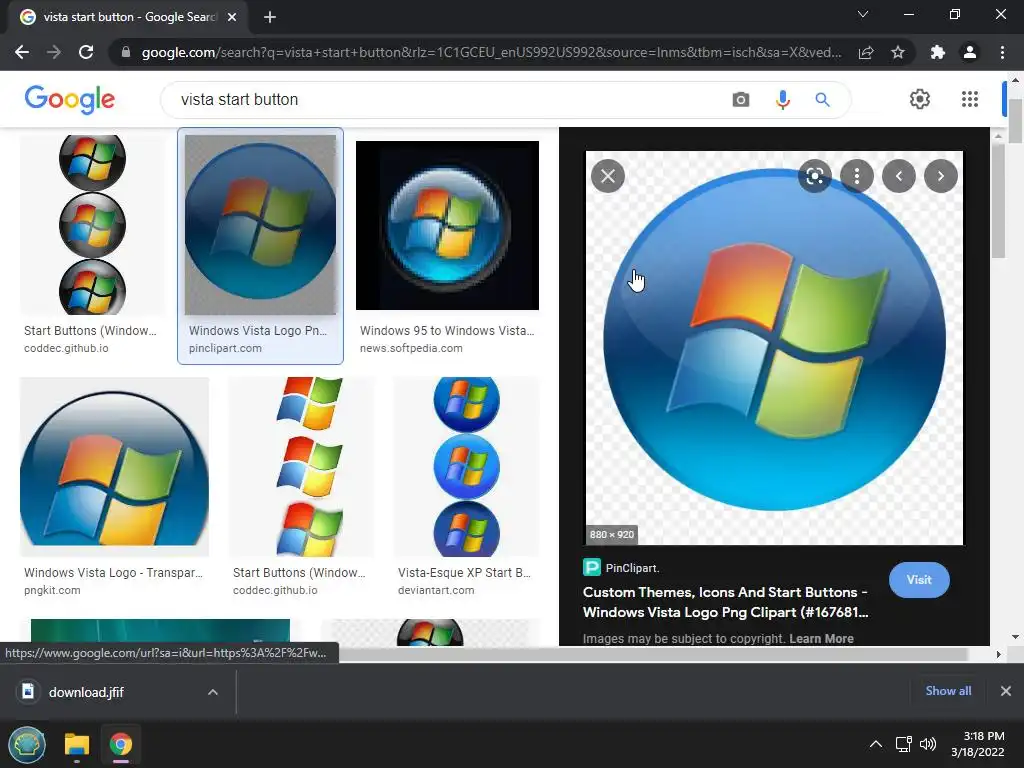The width and height of the screenshot is (1024, 768).
Task: Open the network tray icon
Action: (903, 744)
